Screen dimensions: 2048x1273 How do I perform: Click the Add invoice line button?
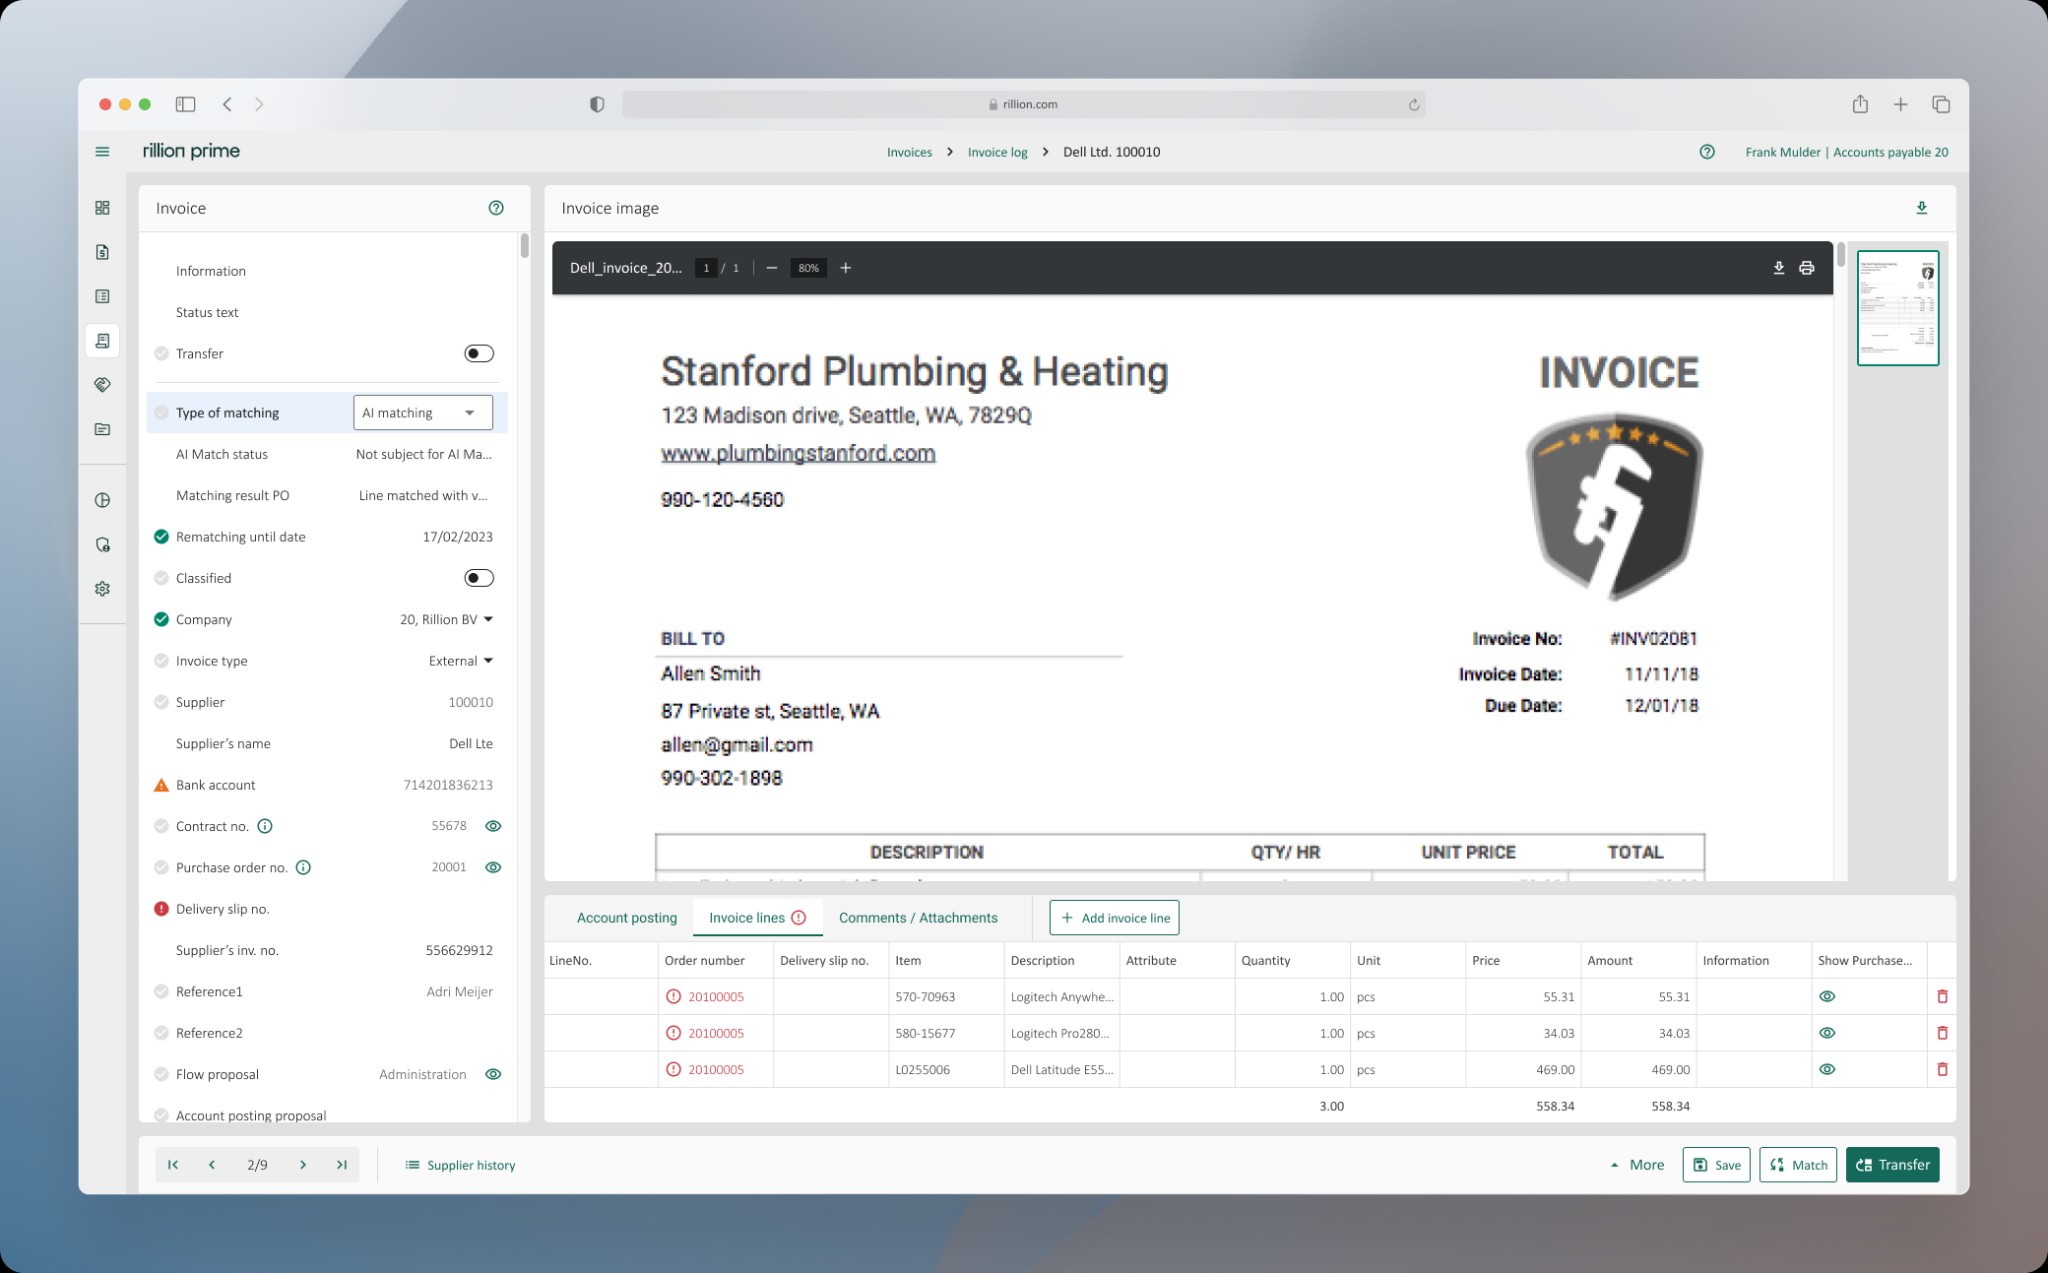1114,918
